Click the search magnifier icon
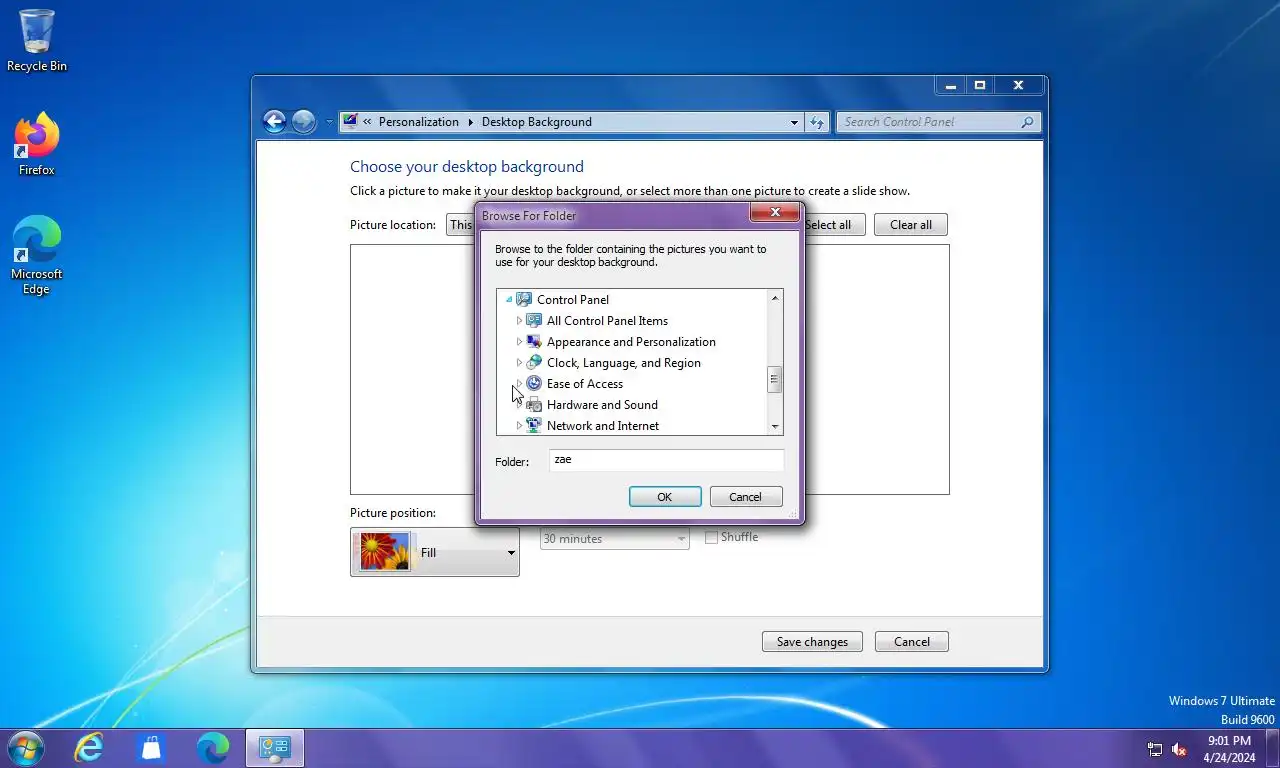The image size is (1280, 768). coord(1027,122)
